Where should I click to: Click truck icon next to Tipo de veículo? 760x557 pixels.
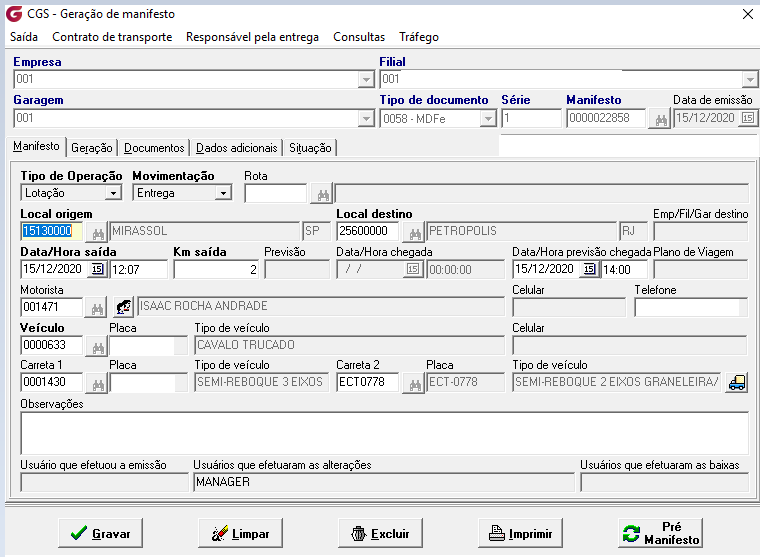pyautogui.click(x=737, y=383)
